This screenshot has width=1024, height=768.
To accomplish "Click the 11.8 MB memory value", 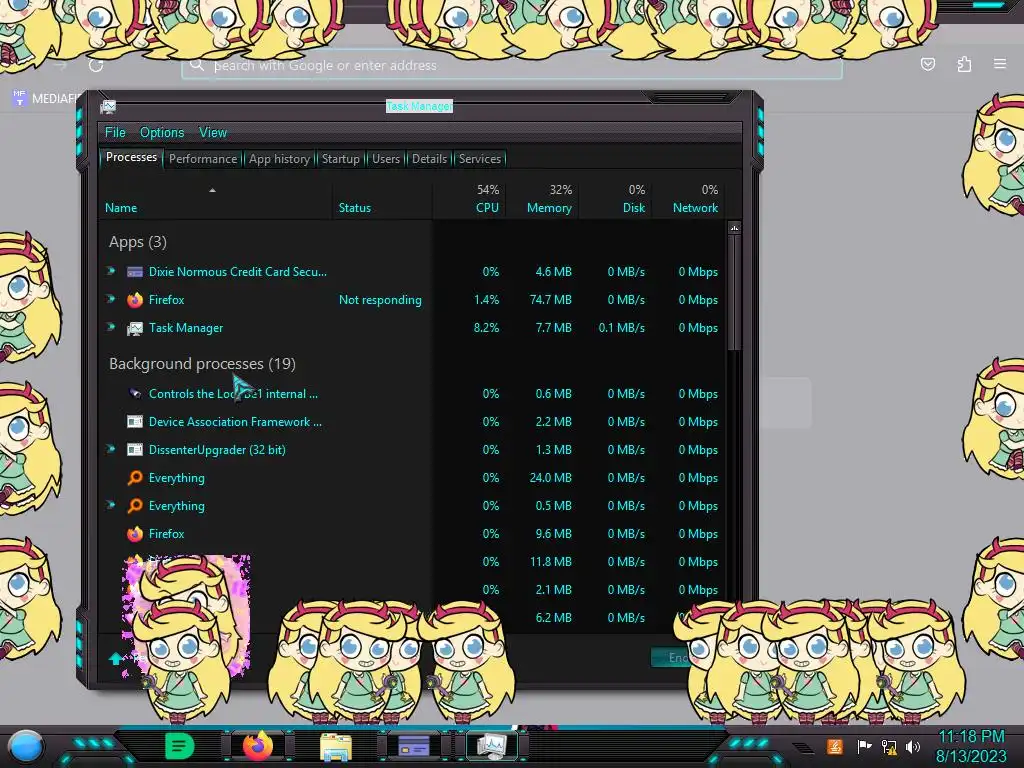I will (x=551, y=562).
